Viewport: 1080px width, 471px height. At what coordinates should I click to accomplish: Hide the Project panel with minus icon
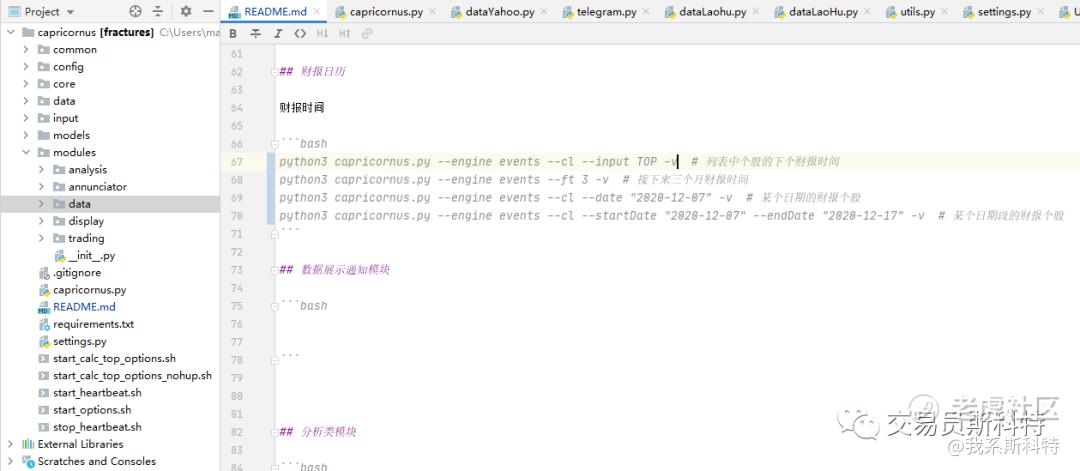pos(208,12)
